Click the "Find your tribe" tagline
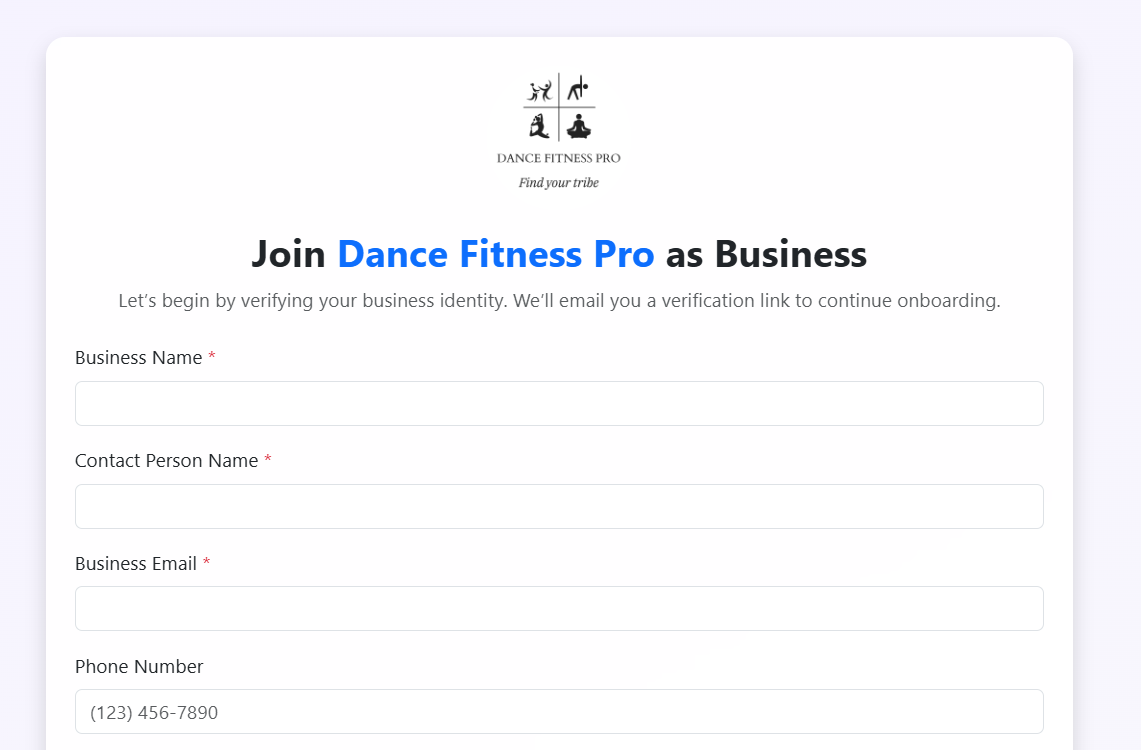The image size is (1141, 750). coord(558,183)
